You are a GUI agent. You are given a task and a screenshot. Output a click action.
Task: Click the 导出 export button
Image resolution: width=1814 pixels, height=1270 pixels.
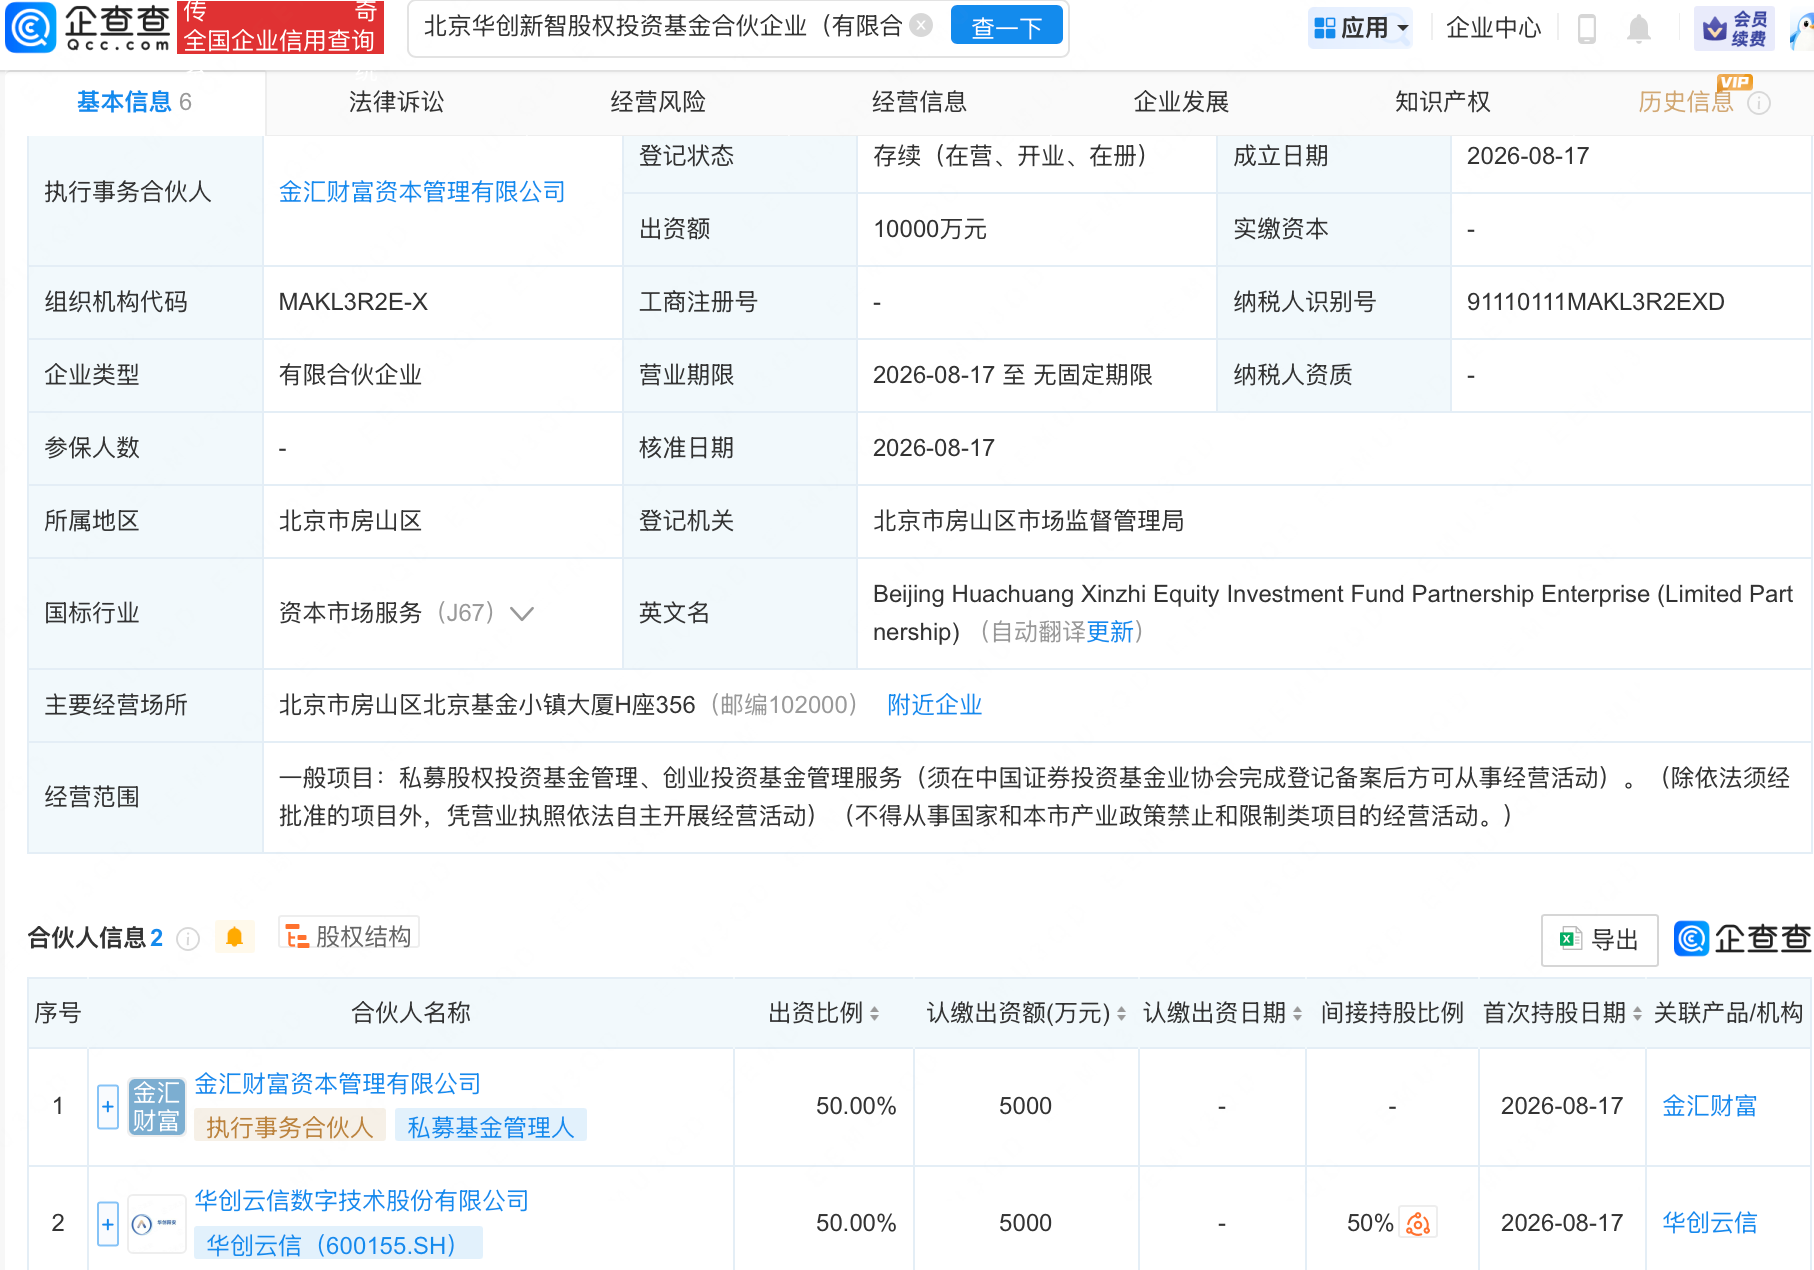tap(1599, 940)
